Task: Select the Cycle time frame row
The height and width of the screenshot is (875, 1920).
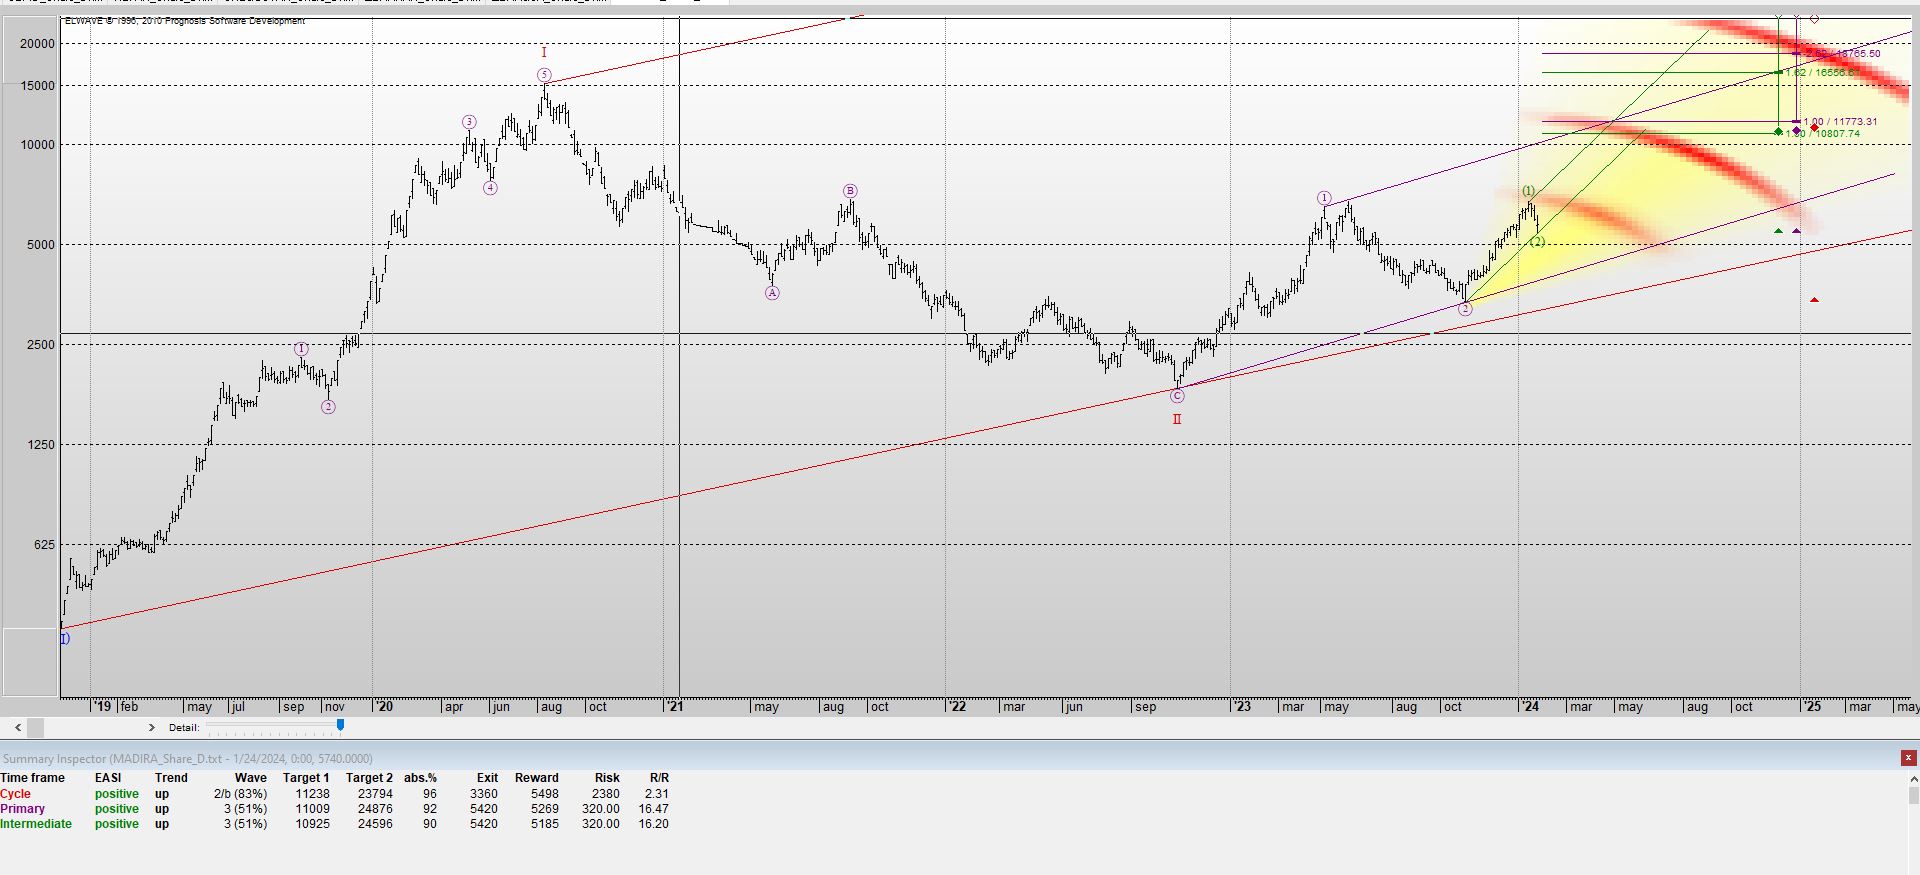Action: tap(335, 794)
